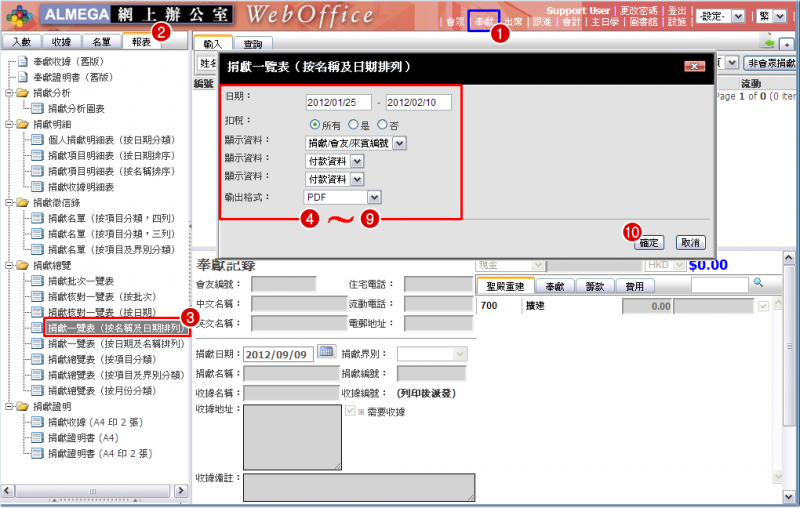Select the 所有 radio option
This screenshot has height=508, width=800.
316,124
